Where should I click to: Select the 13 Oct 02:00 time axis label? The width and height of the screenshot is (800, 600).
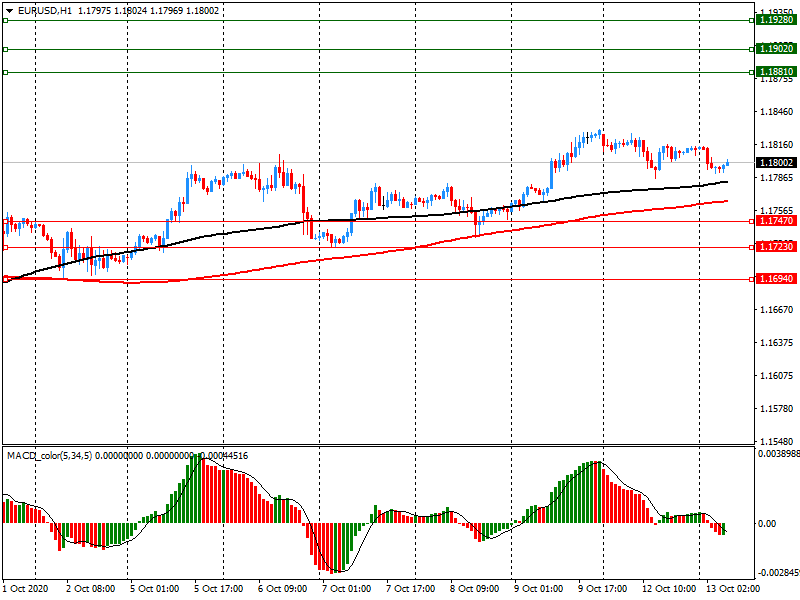pos(733,589)
